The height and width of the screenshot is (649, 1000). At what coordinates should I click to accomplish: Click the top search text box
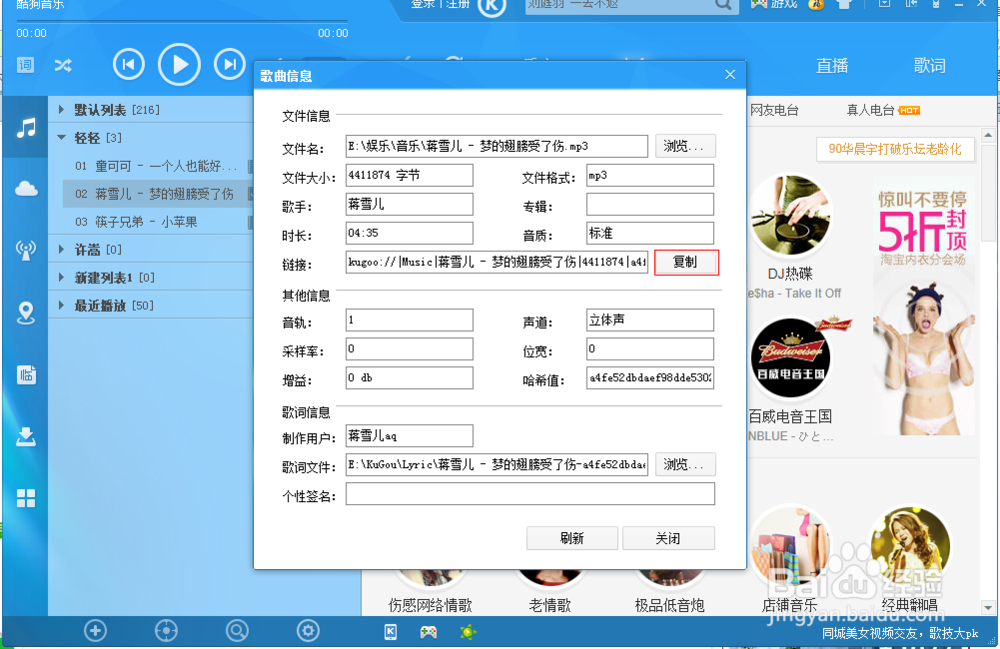pyautogui.click(x=619, y=5)
